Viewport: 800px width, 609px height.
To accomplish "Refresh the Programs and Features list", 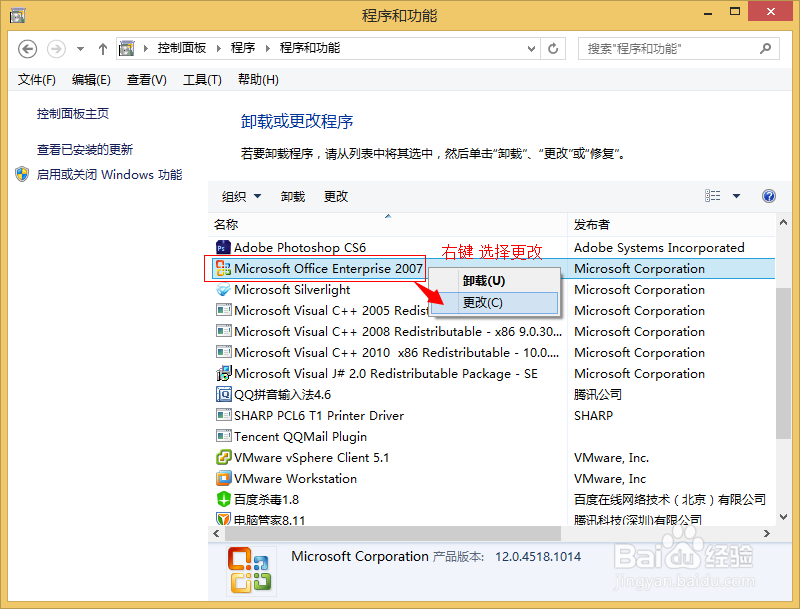I will (x=553, y=49).
